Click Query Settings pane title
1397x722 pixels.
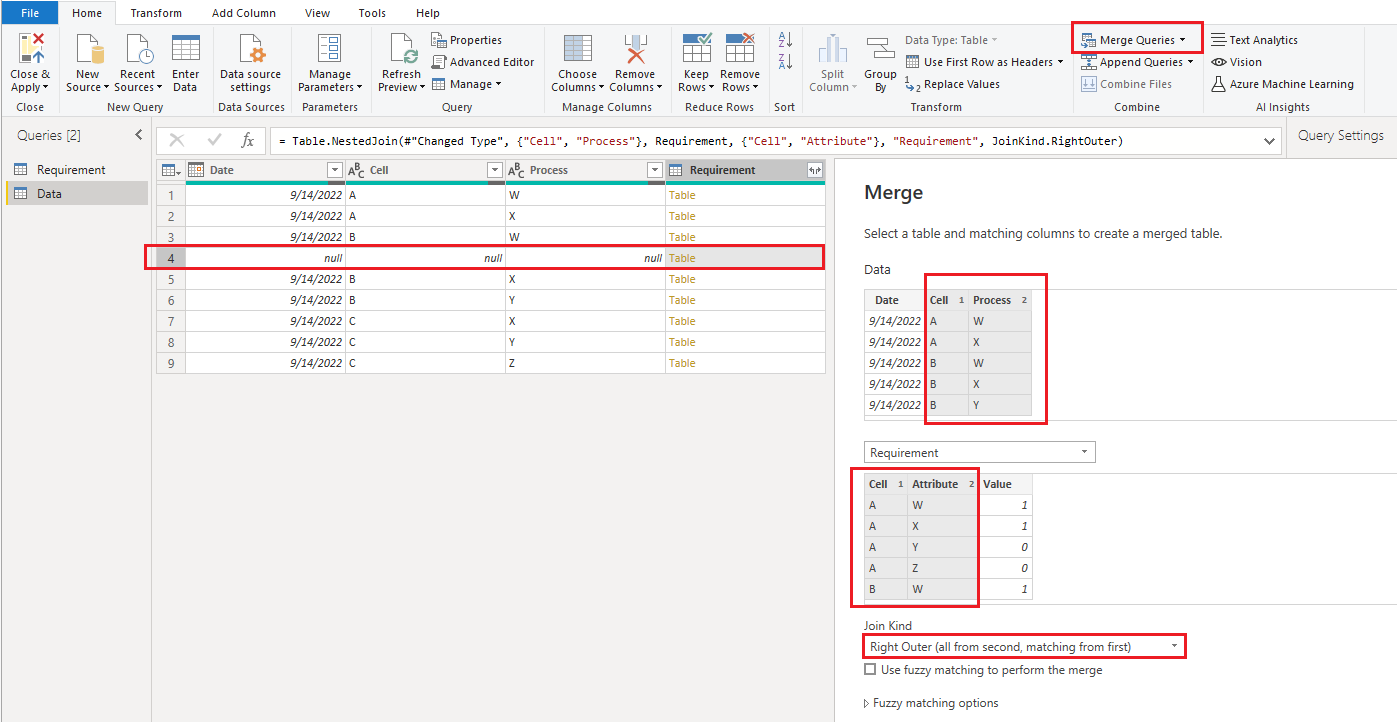[1341, 135]
